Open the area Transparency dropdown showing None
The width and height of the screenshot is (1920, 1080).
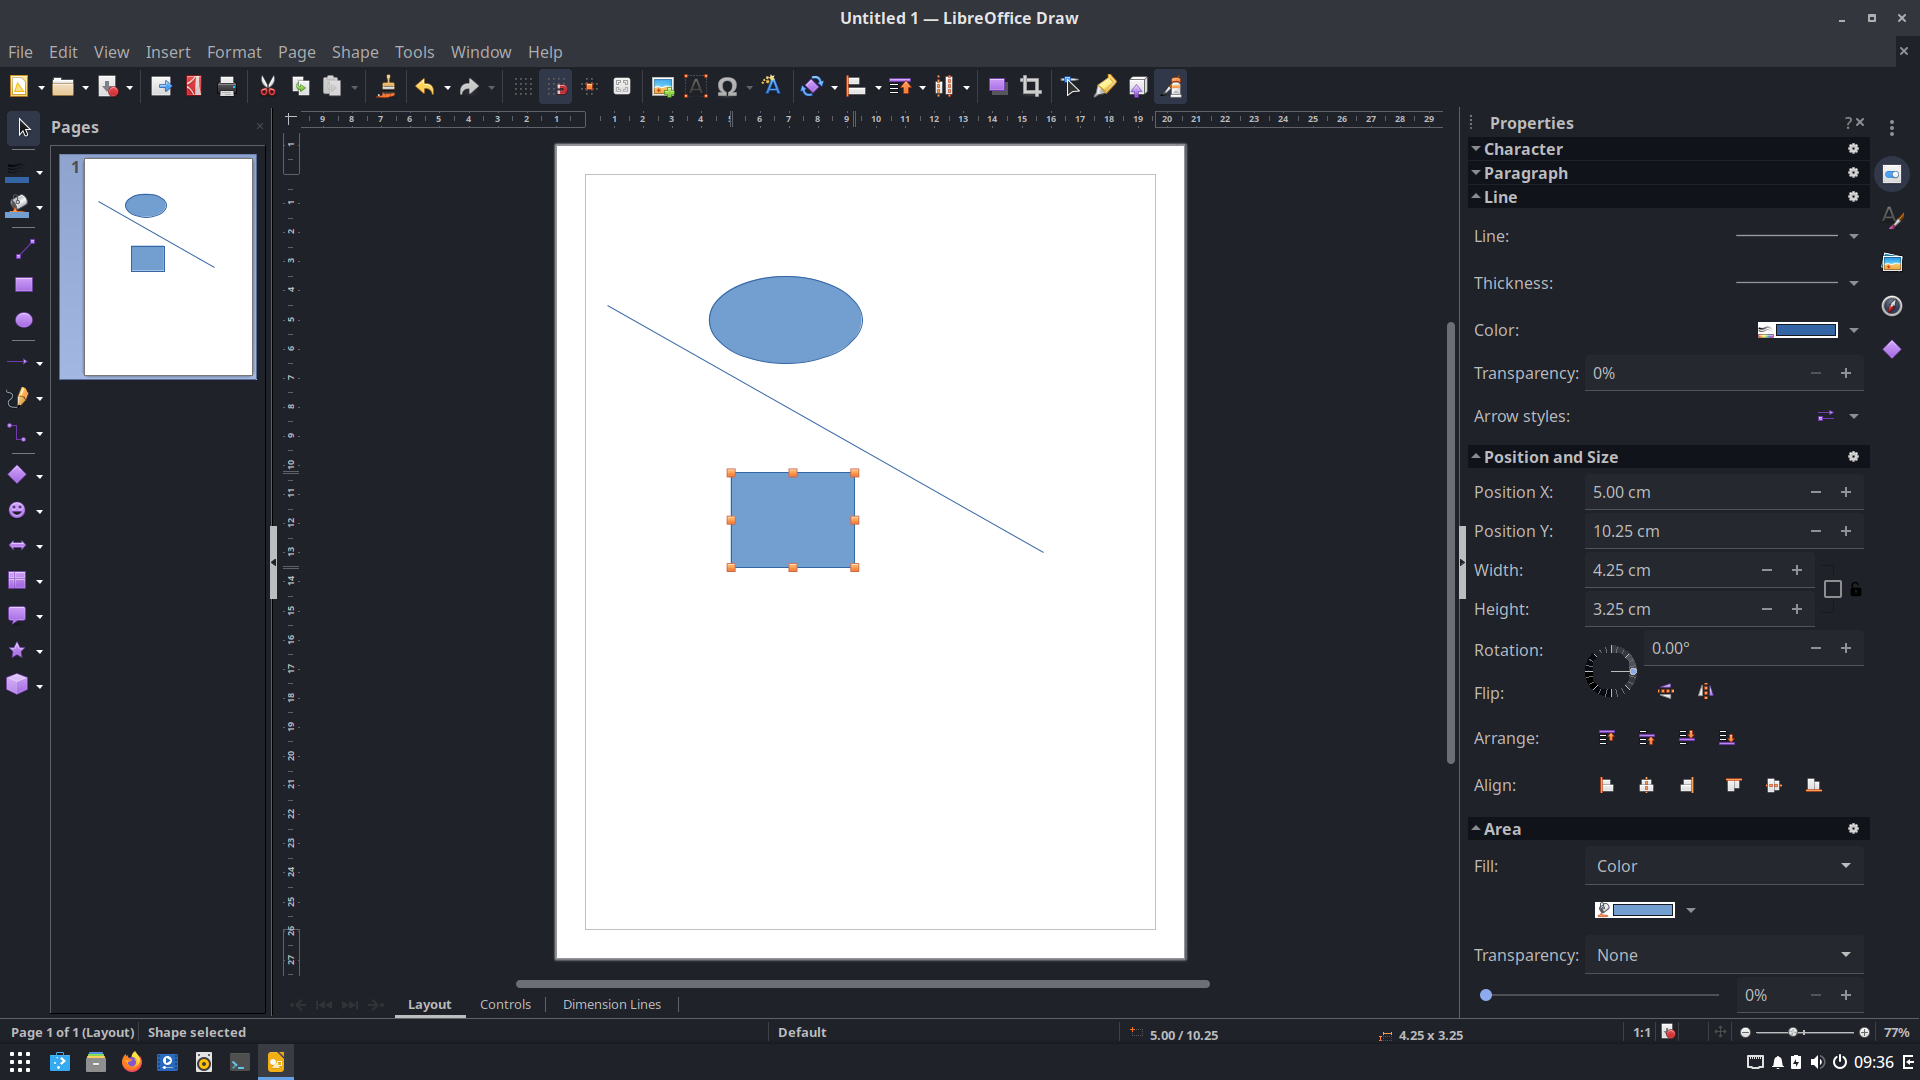(x=1724, y=955)
